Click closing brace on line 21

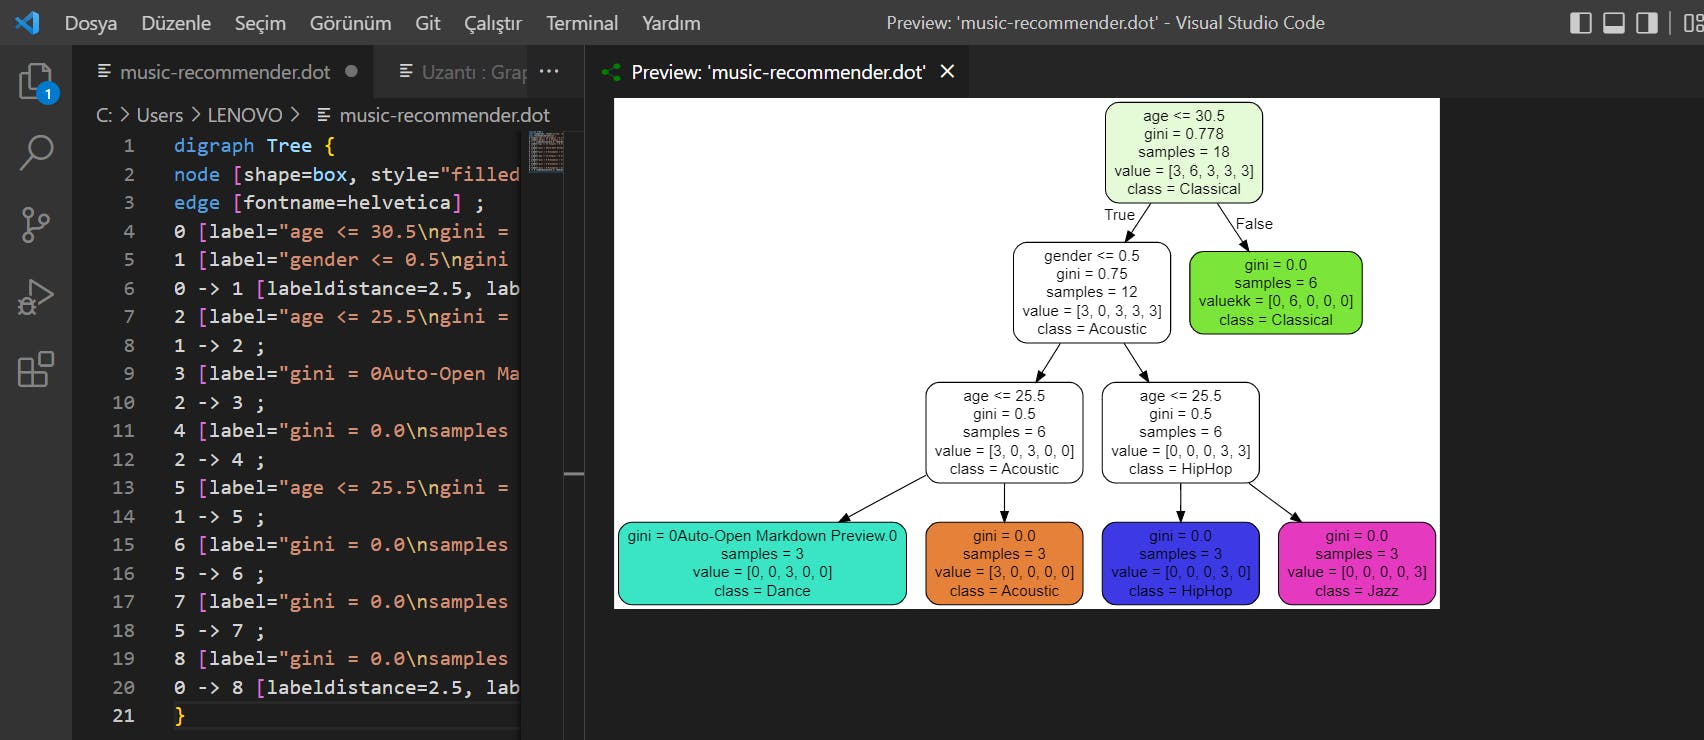(x=180, y=716)
